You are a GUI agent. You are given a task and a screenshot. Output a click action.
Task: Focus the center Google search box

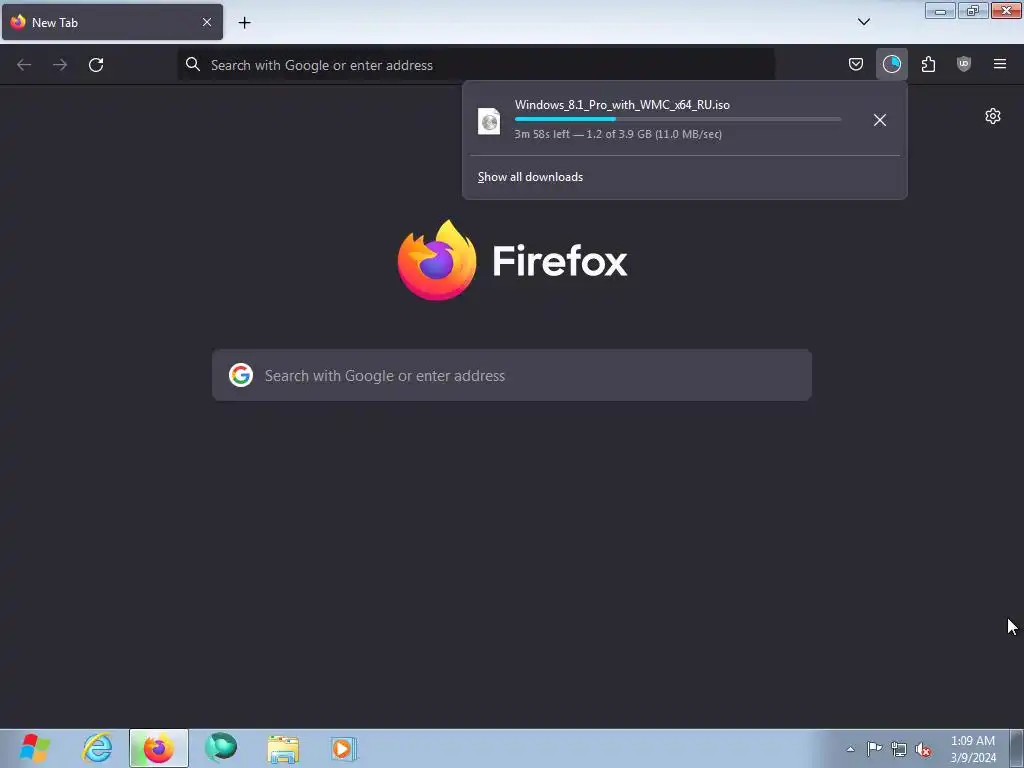(512, 376)
